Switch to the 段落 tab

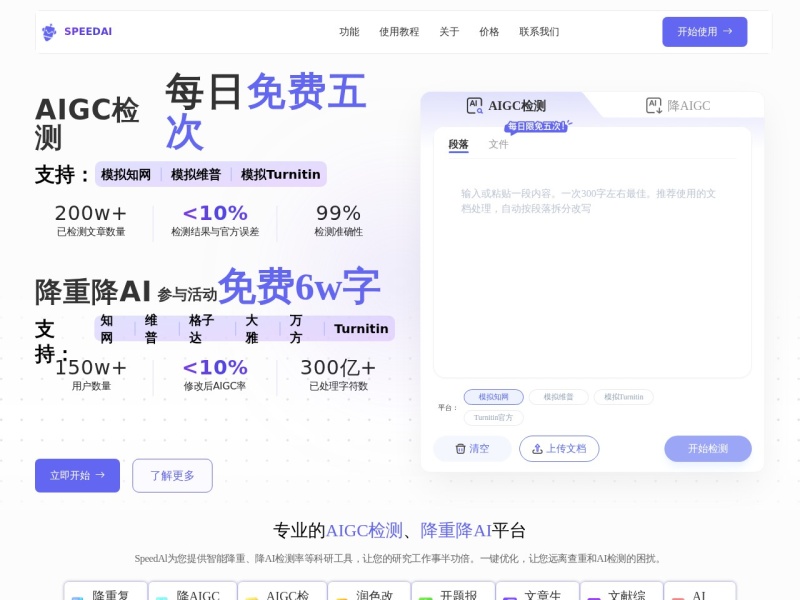point(459,144)
